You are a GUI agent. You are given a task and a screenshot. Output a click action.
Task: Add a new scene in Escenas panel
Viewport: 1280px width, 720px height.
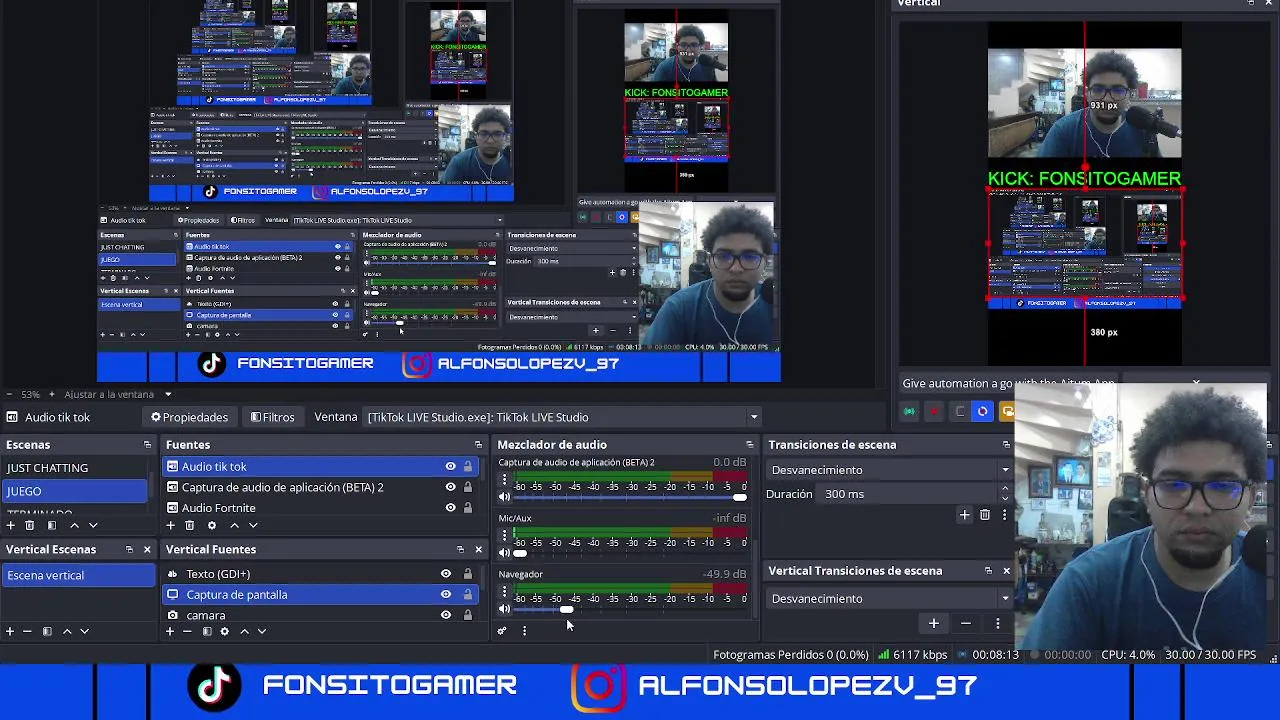10,525
